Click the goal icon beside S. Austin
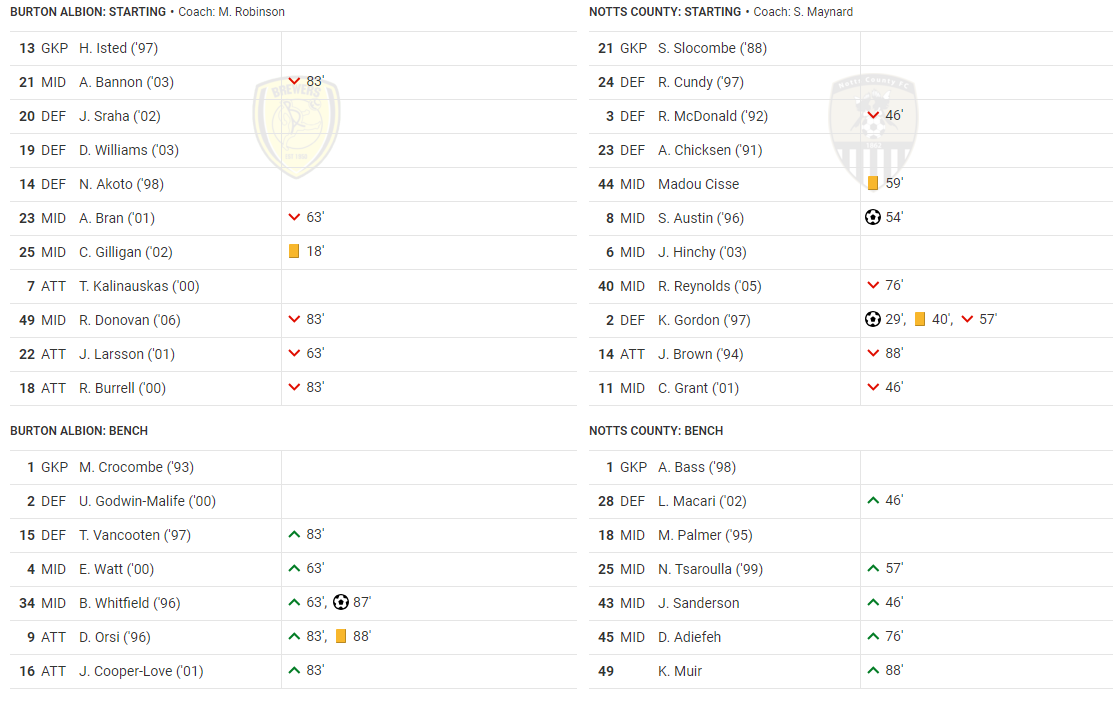 coord(873,217)
